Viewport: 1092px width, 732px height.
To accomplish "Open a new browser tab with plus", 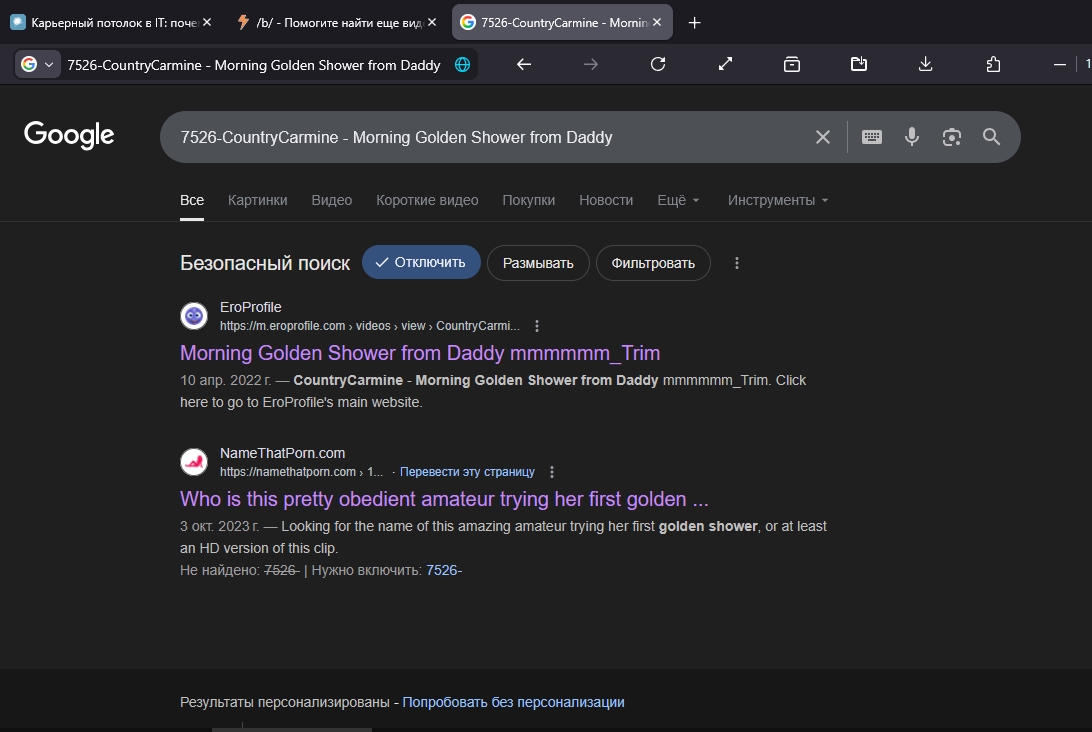I will pyautogui.click(x=694, y=23).
